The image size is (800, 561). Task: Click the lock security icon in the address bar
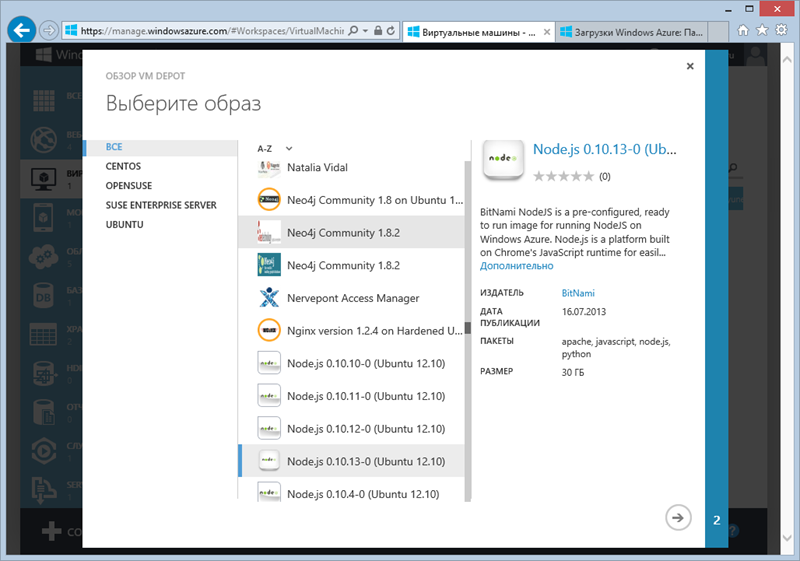click(x=378, y=31)
